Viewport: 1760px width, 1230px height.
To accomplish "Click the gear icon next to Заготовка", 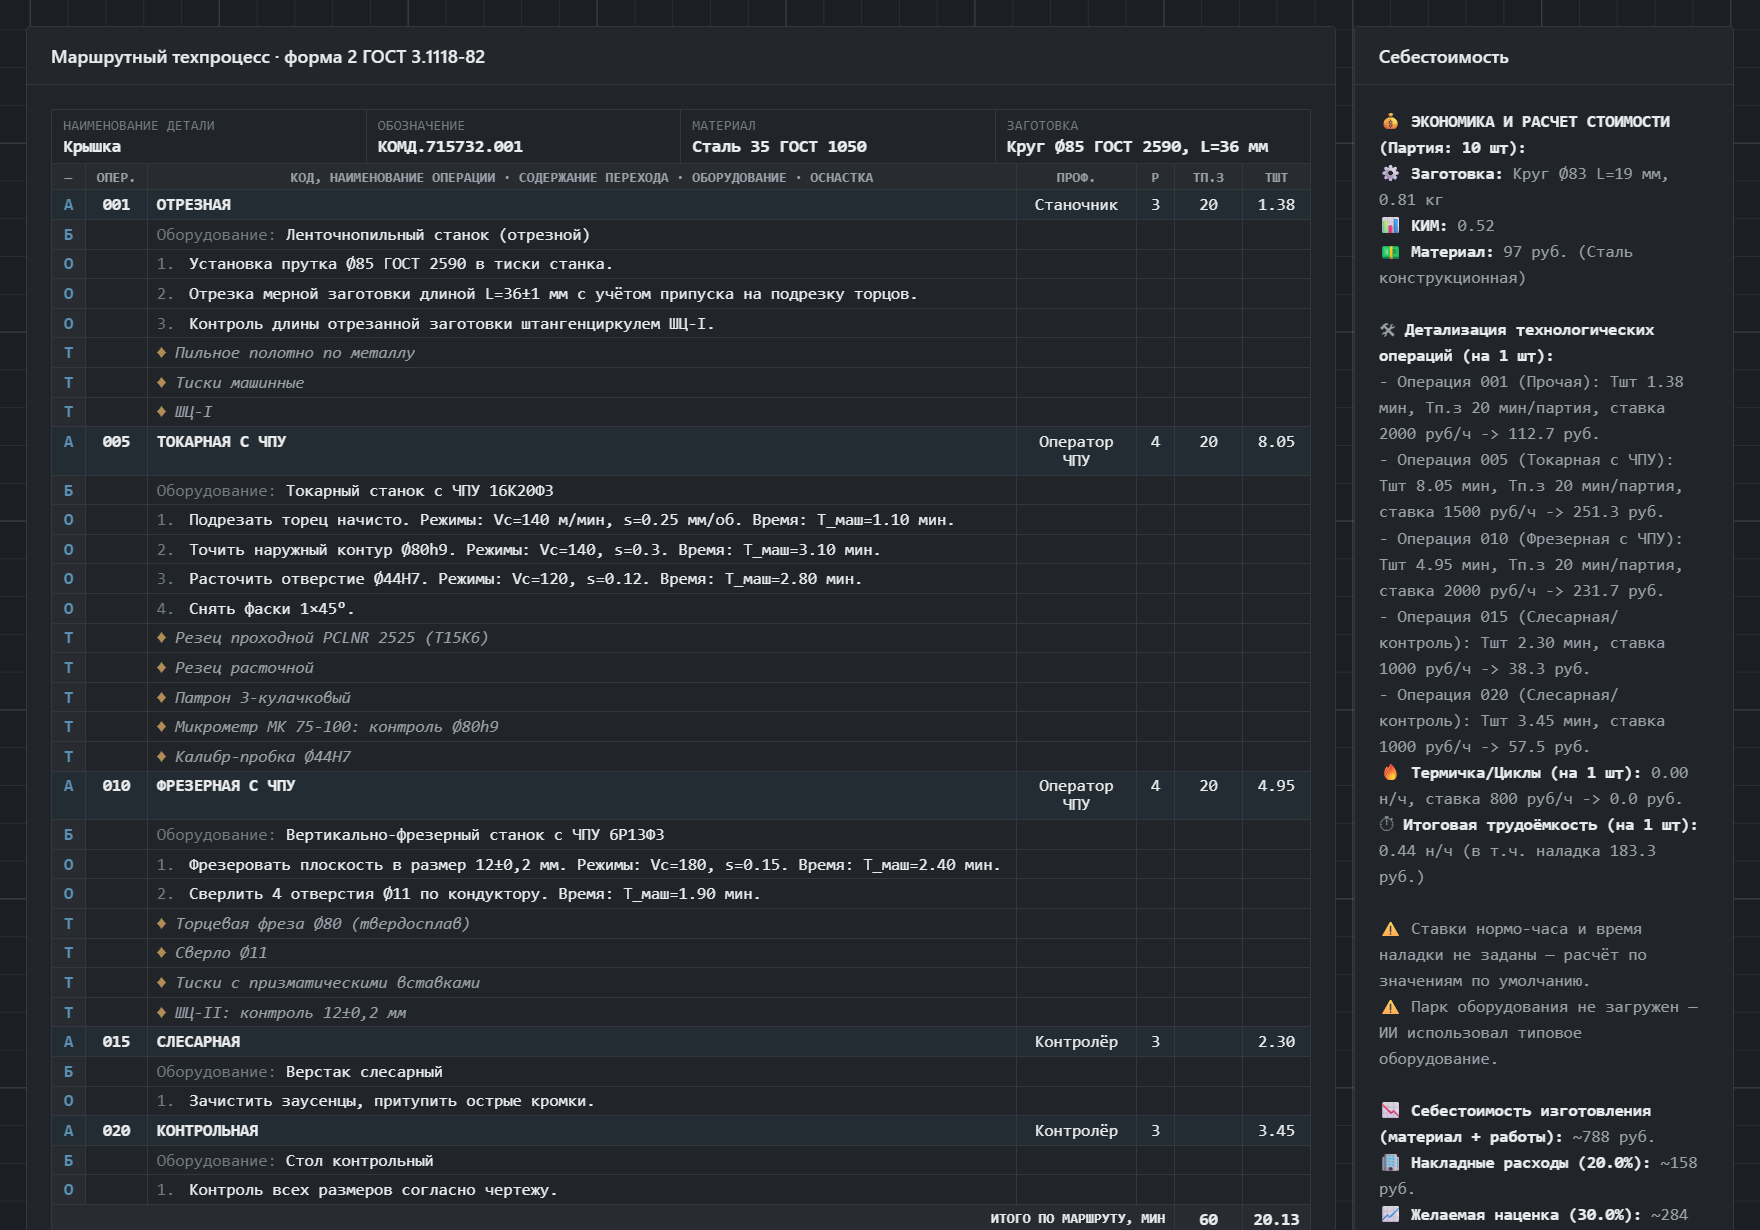I will click(1390, 174).
